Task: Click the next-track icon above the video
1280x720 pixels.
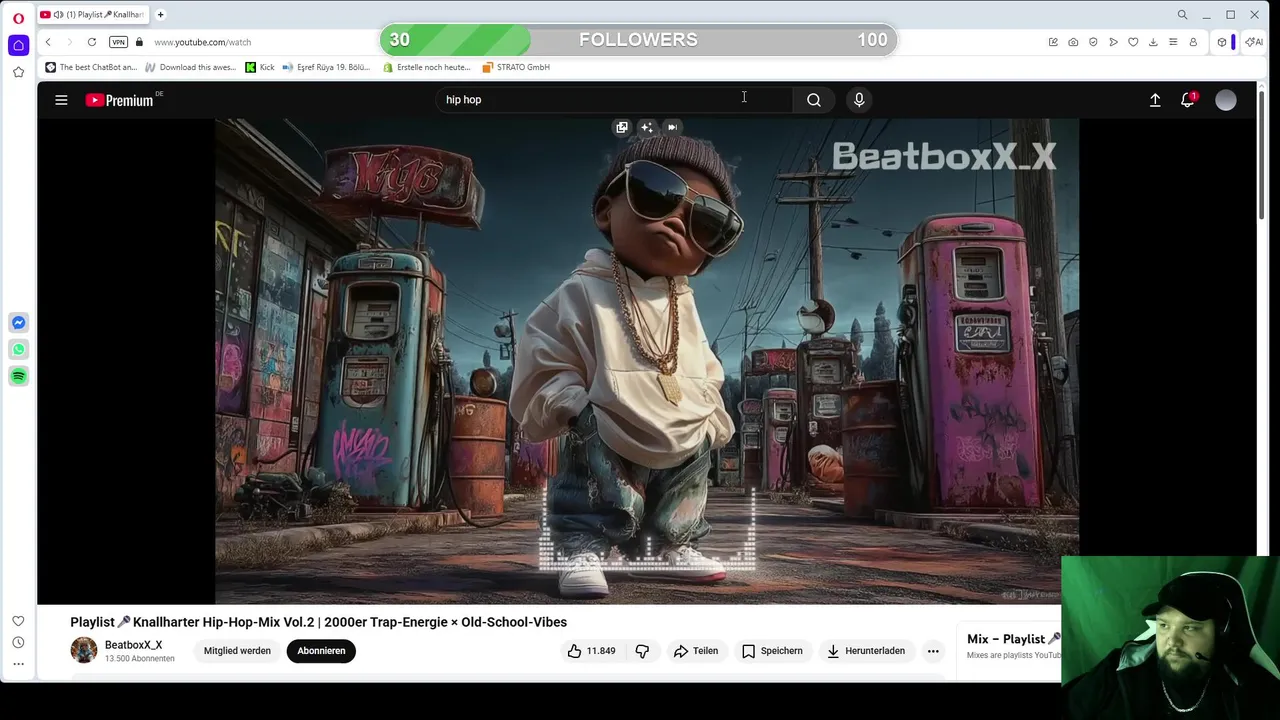Action: click(672, 127)
